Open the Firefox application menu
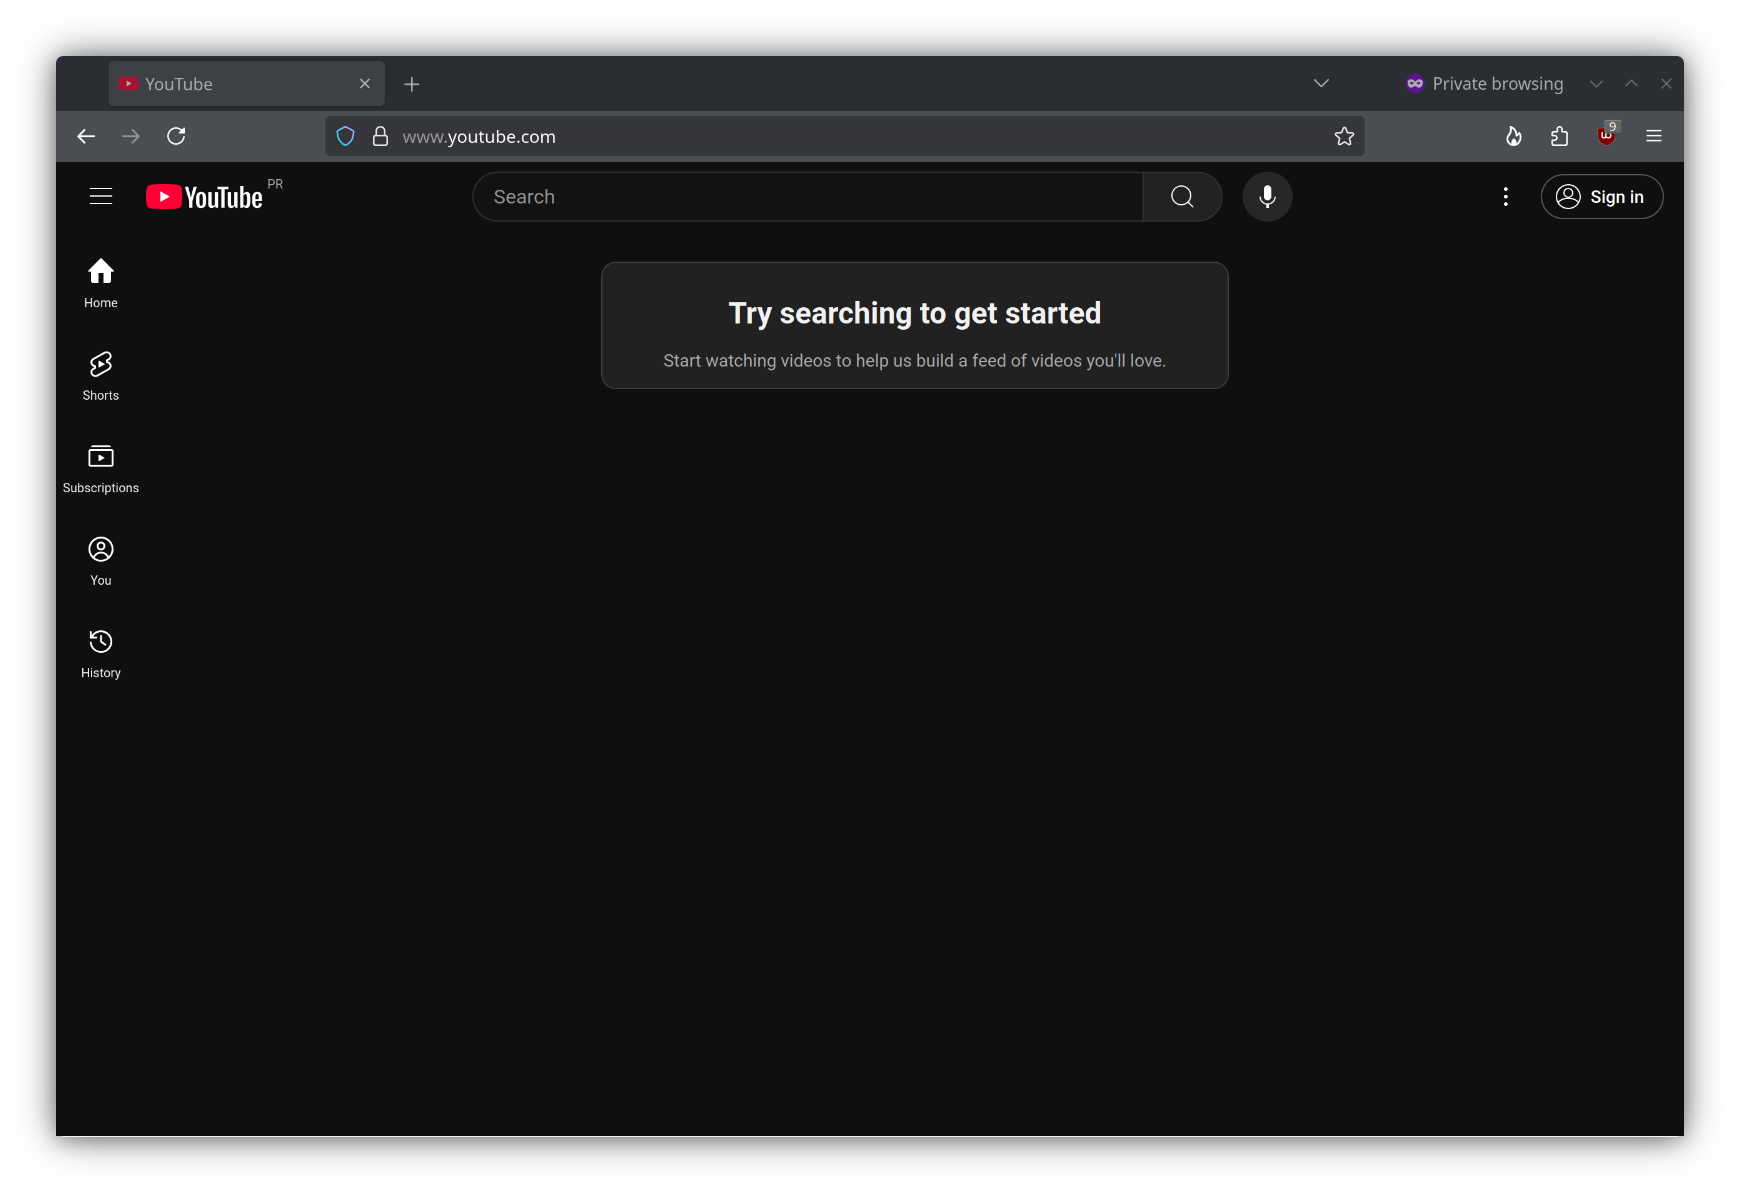This screenshot has width=1740, height=1193. pos(1654,136)
